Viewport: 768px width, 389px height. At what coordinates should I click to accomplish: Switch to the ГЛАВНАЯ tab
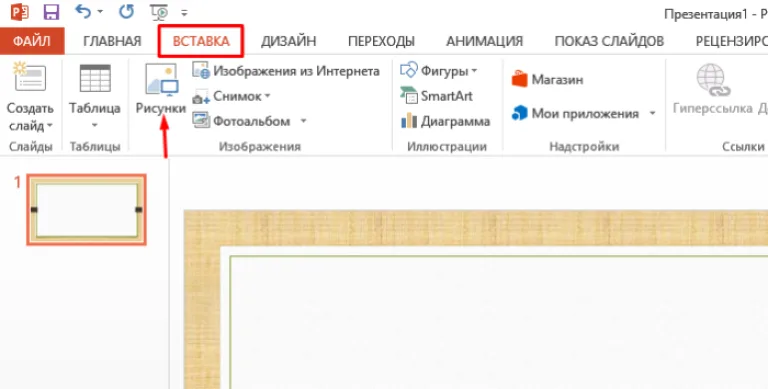112,41
